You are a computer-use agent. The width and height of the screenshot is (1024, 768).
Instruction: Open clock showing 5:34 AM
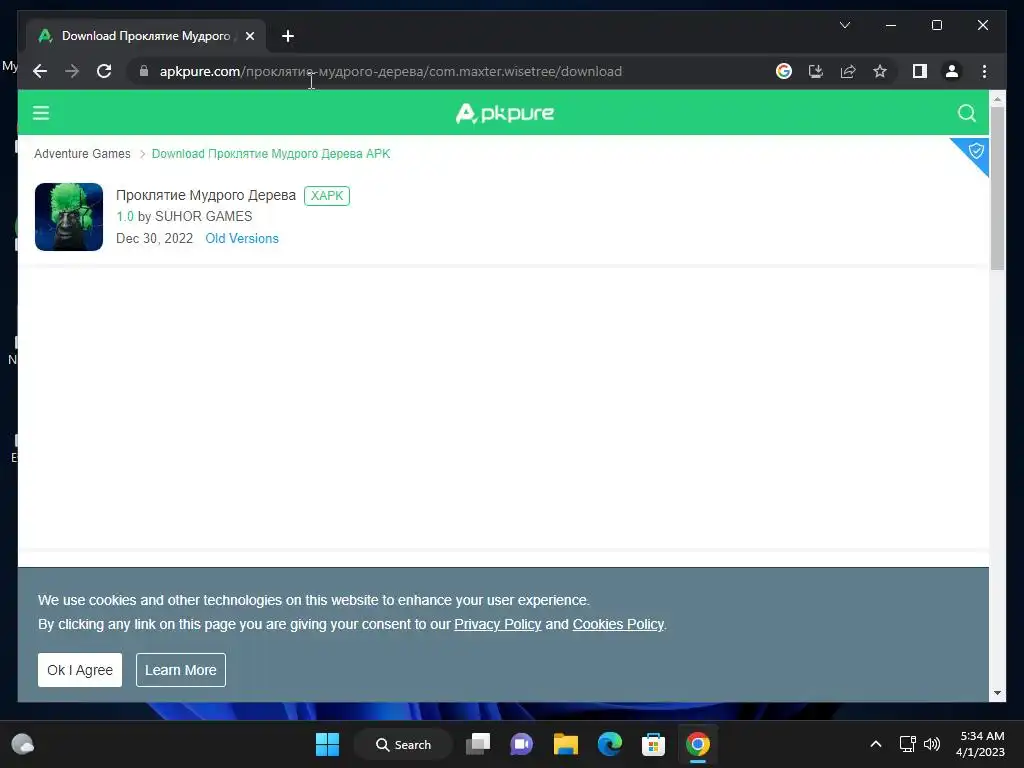(x=980, y=744)
